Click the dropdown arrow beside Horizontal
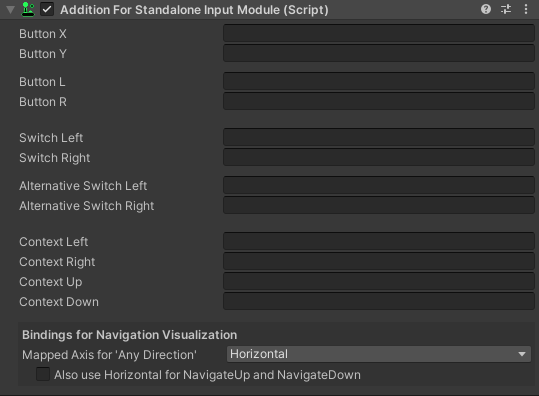539x396 pixels. pyautogui.click(x=522, y=354)
